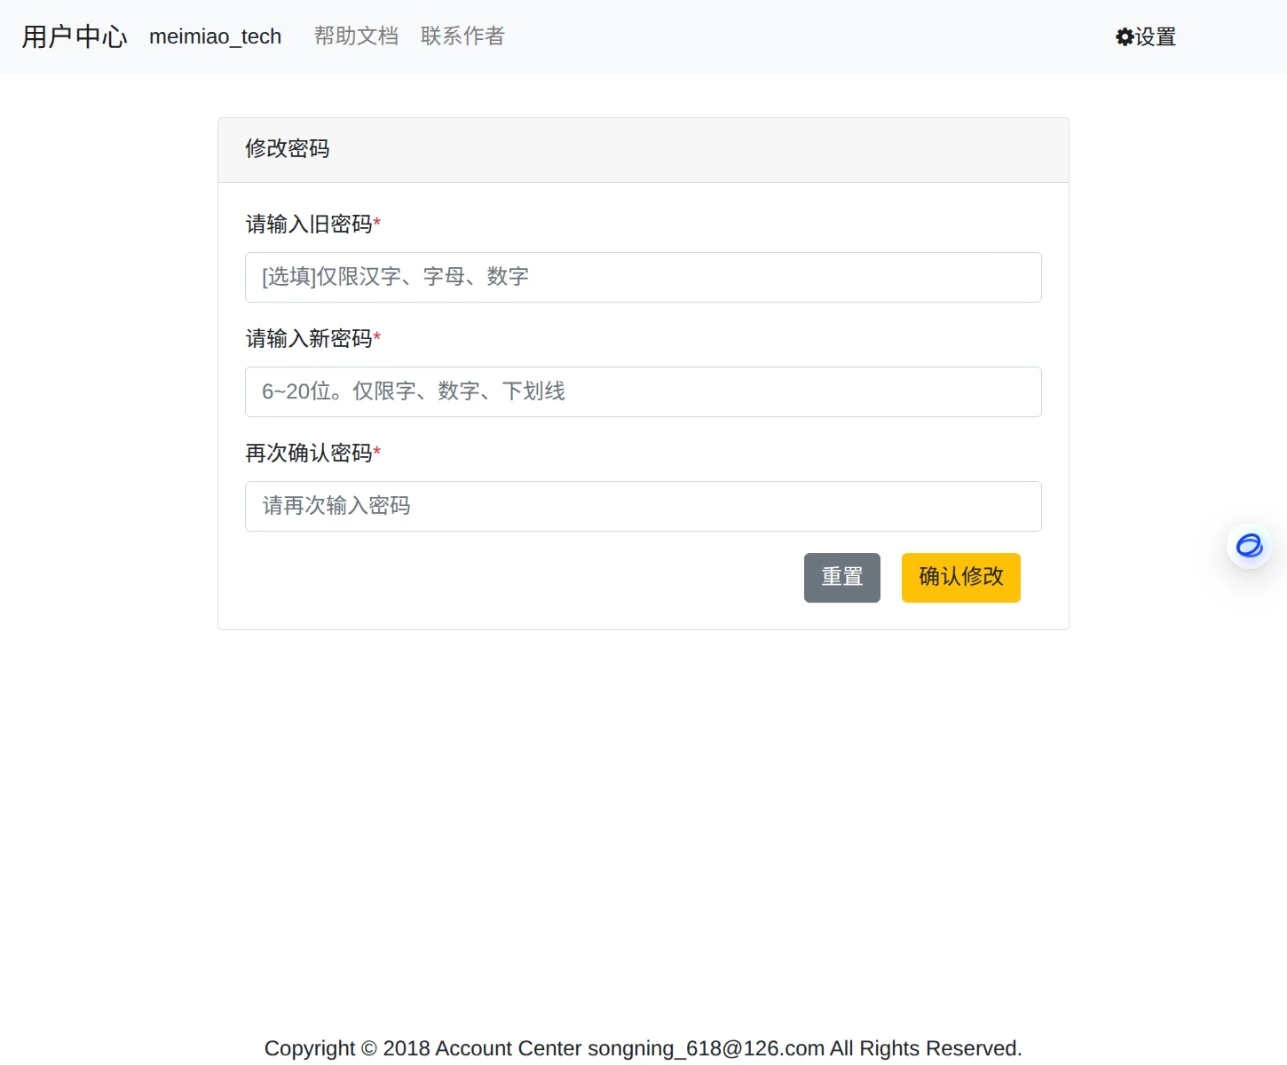
Task: Click the meimiao_tech username in navbar
Action: [x=215, y=37]
